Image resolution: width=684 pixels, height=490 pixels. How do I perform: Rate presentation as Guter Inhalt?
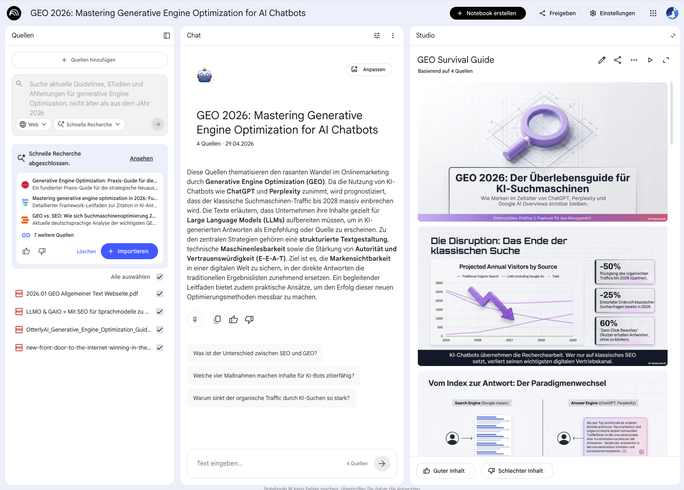pos(445,471)
